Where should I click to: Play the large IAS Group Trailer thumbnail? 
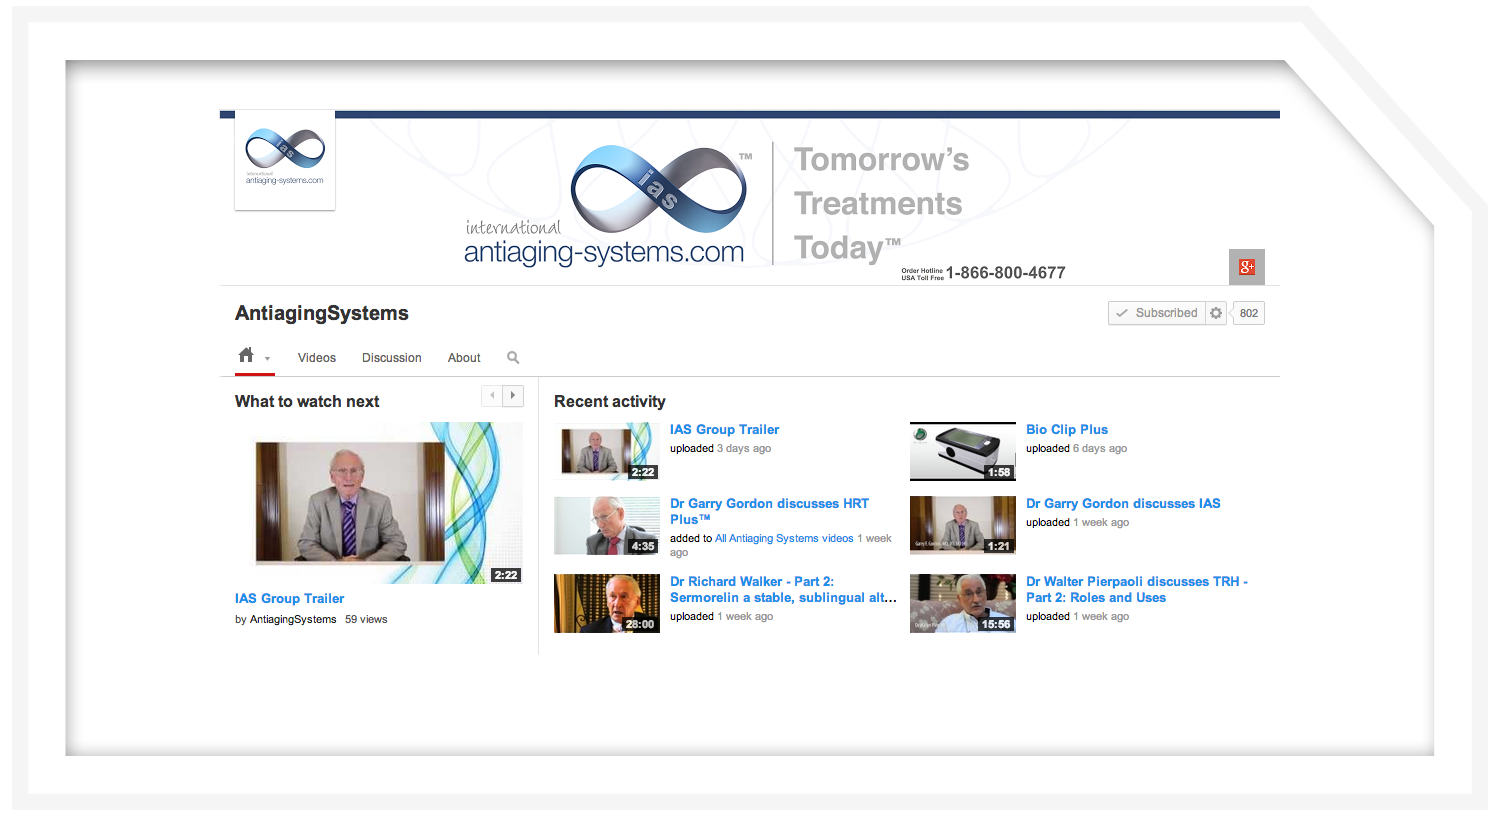(x=379, y=503)
